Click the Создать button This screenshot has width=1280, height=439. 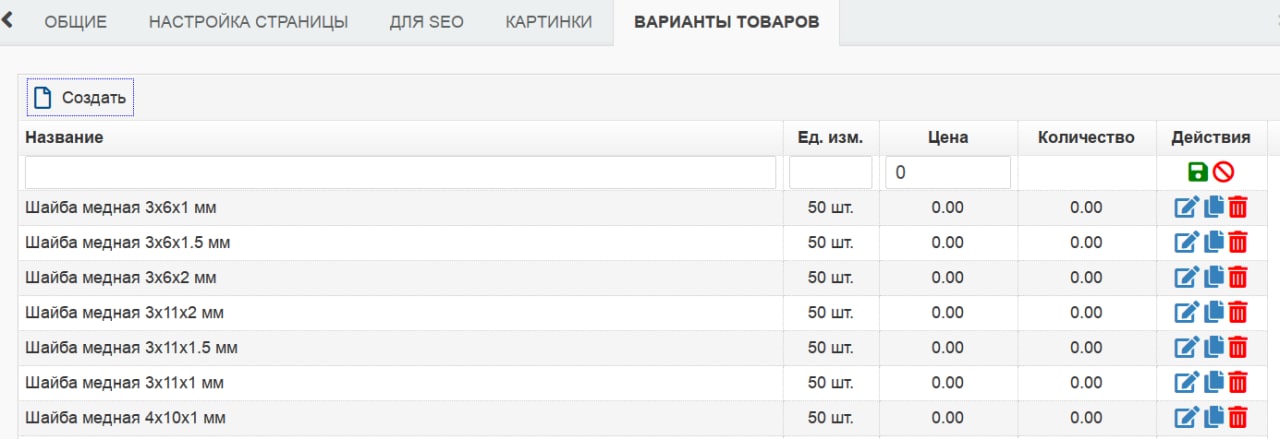tap(80, 98)
